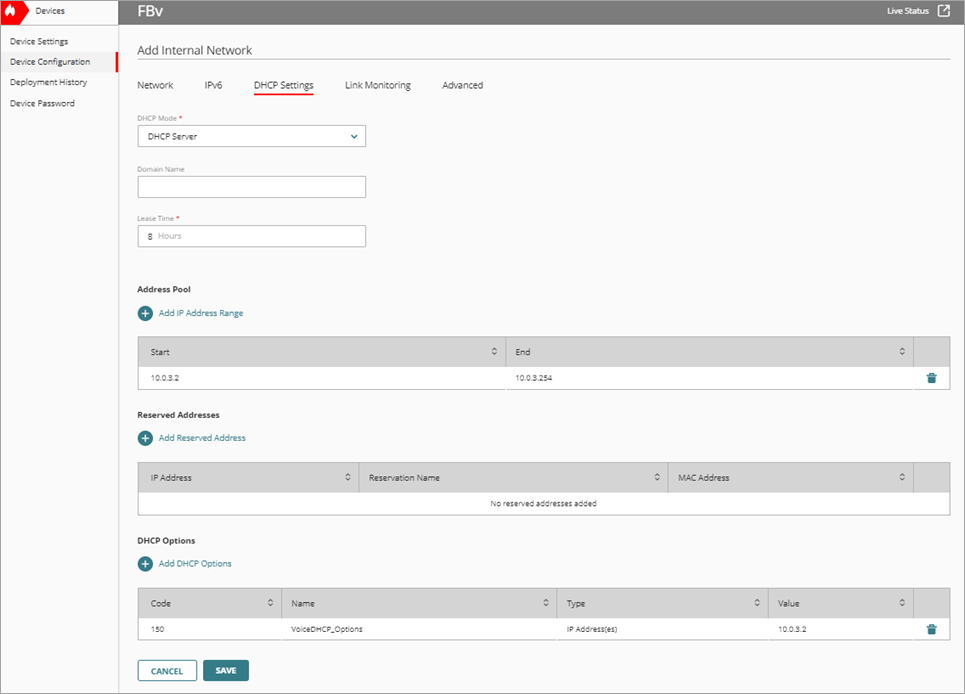Click the plus icon beside Add IP Address Range
Screen dimensions: 965x694
145,313
